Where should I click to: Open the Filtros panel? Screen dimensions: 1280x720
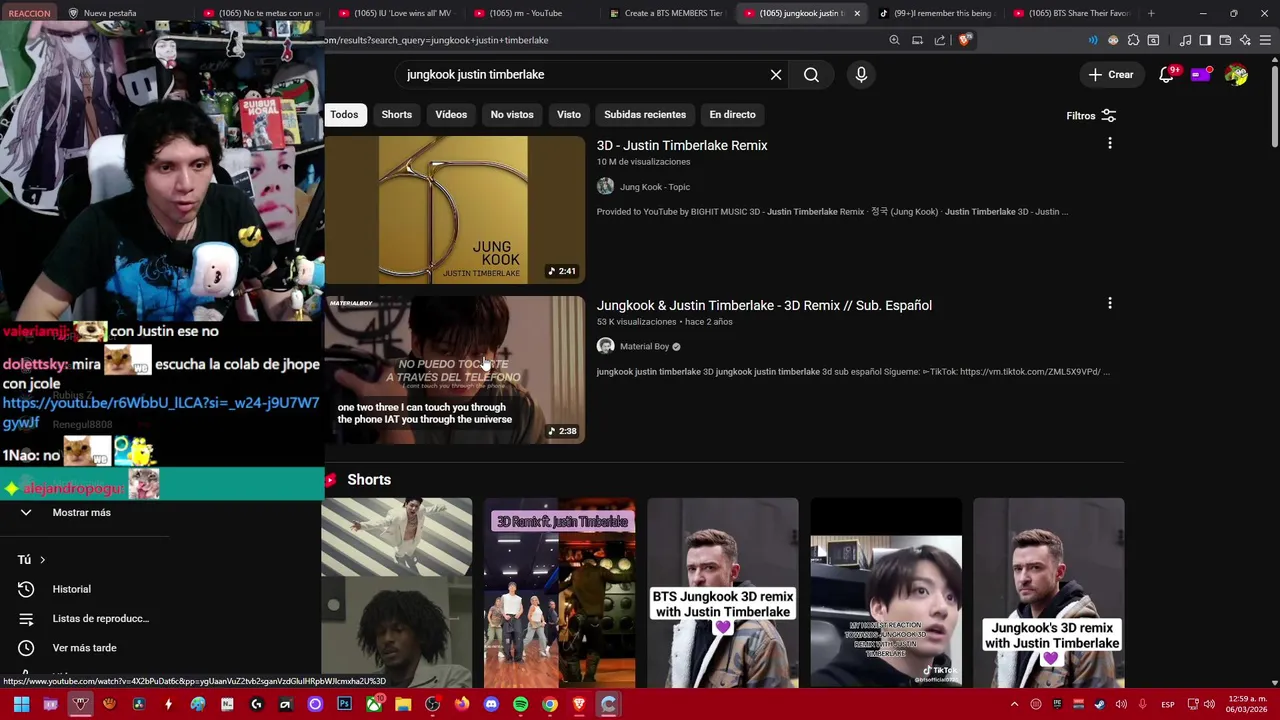click(1091, 116)
